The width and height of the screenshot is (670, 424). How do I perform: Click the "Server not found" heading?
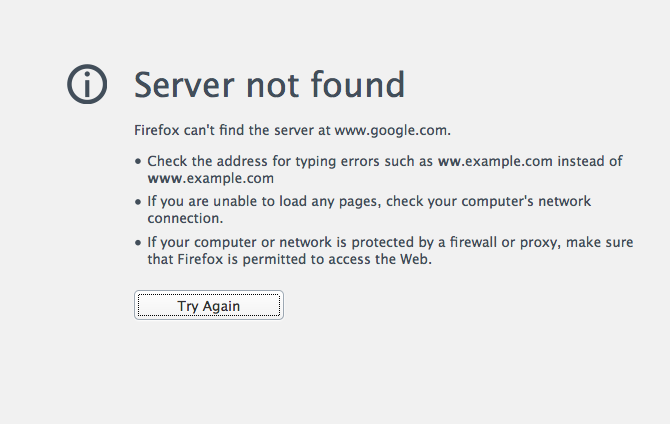click(269, 85)
